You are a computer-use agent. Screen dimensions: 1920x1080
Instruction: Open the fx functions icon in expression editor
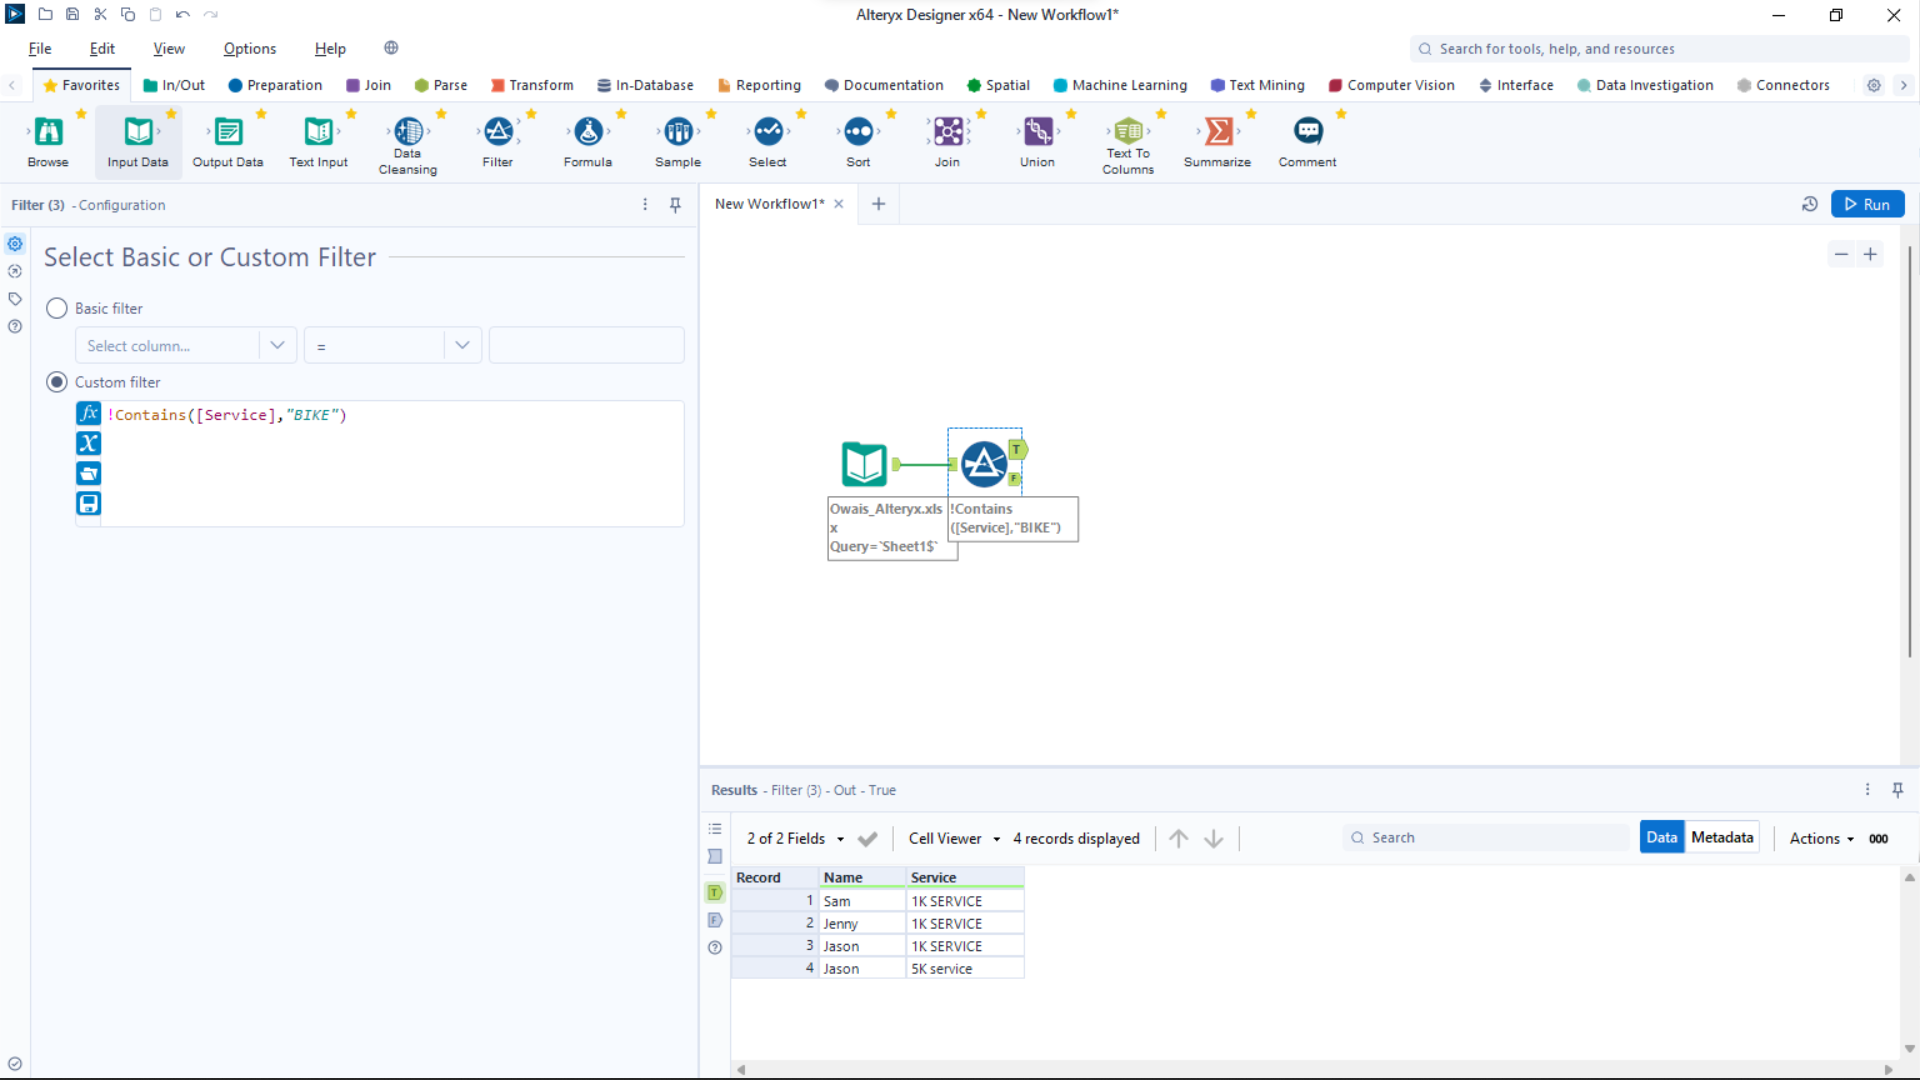click(89, 413)
